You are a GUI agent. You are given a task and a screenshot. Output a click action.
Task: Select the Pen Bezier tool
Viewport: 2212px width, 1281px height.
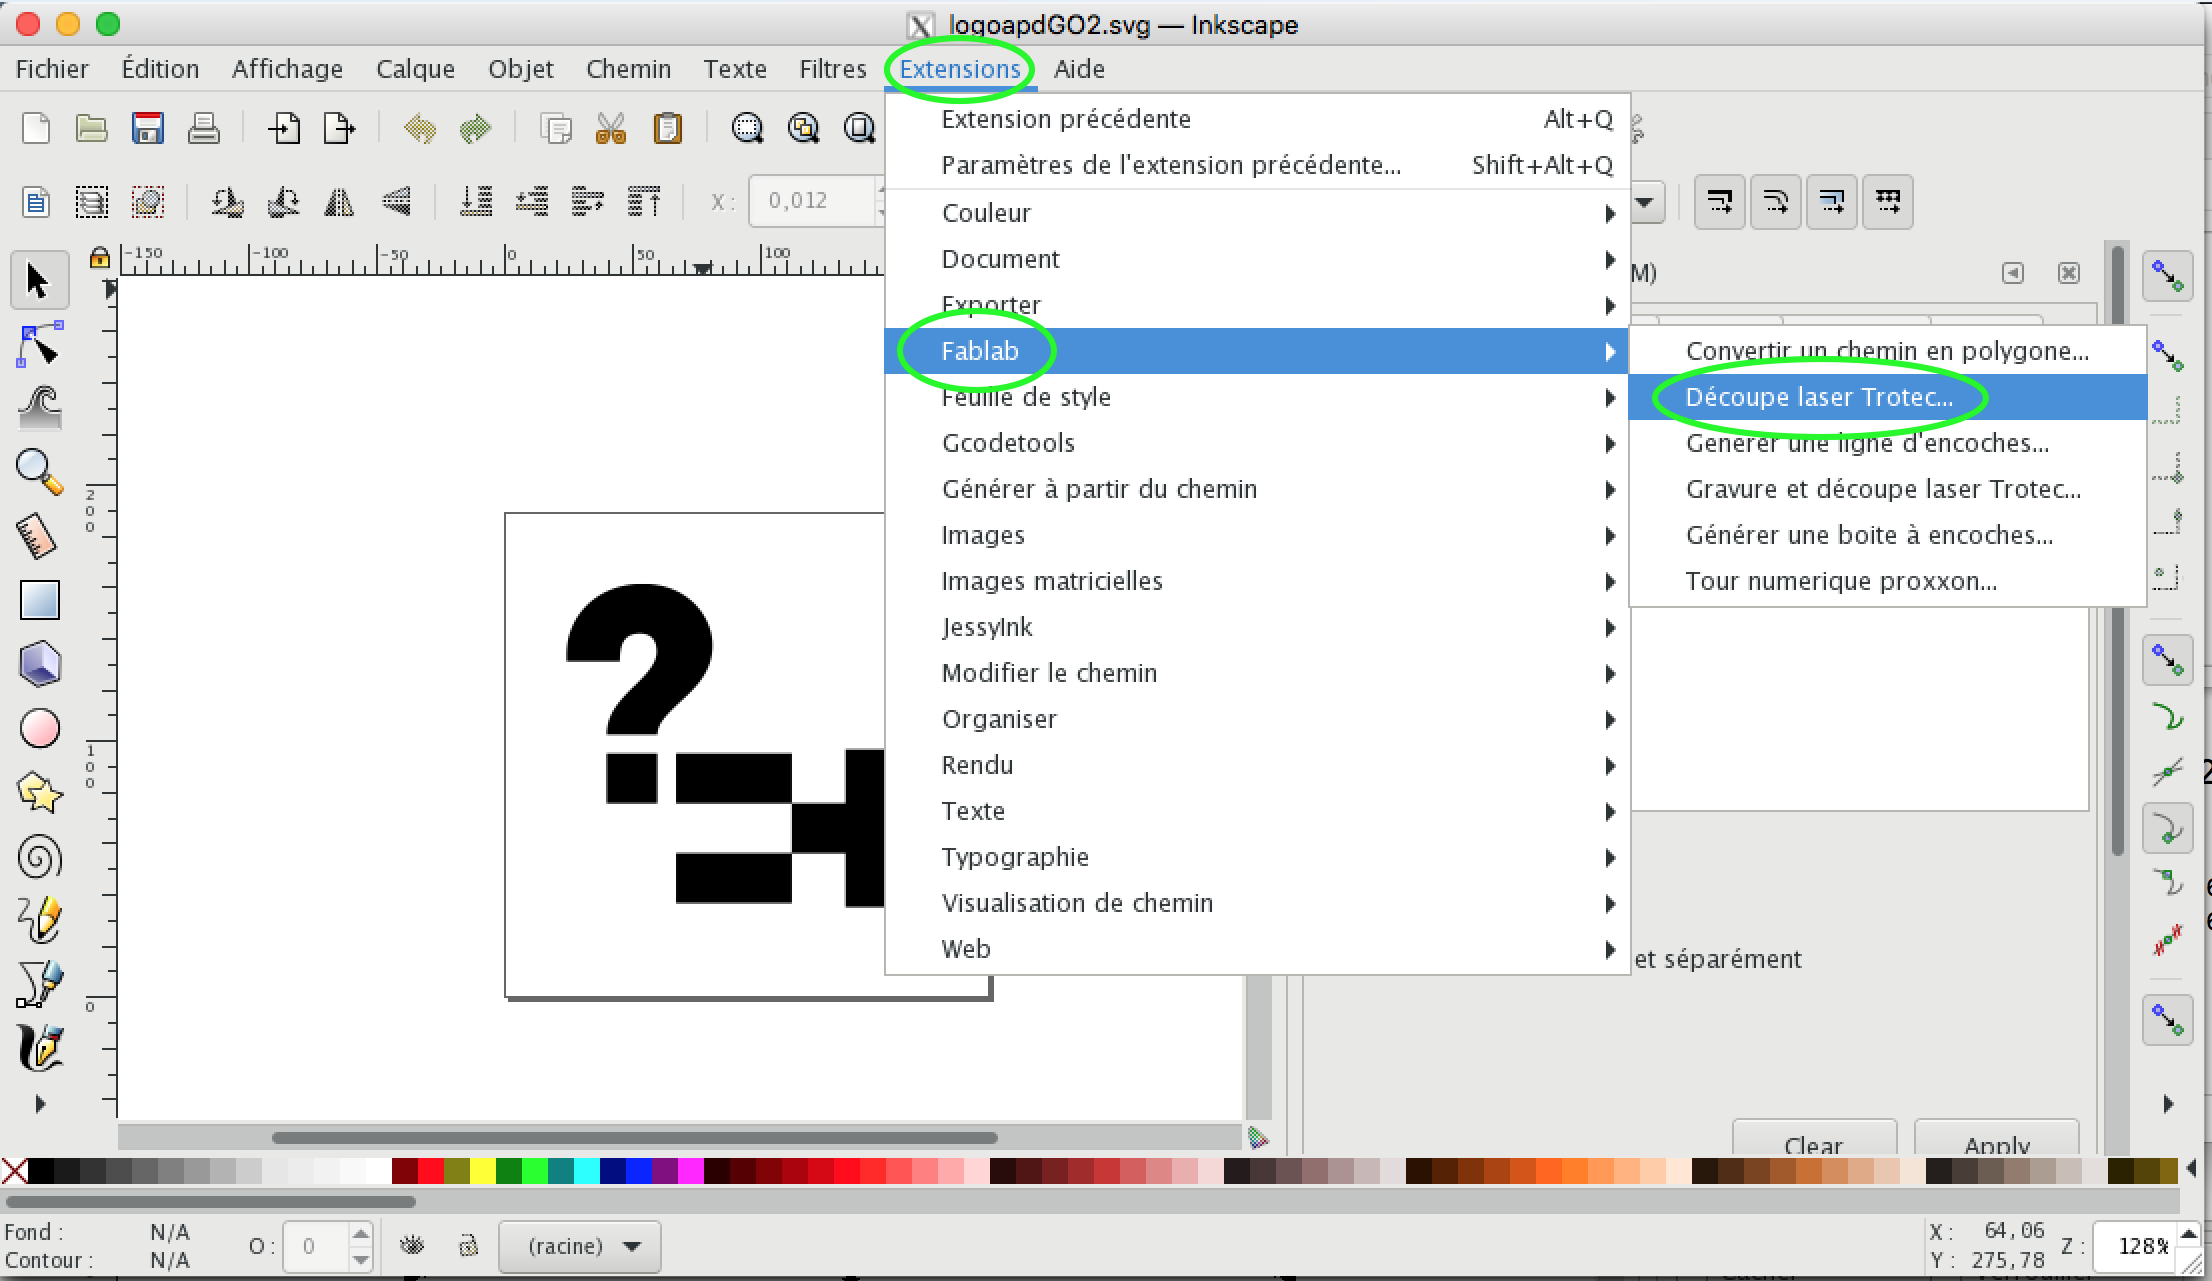tap(39, 984)
